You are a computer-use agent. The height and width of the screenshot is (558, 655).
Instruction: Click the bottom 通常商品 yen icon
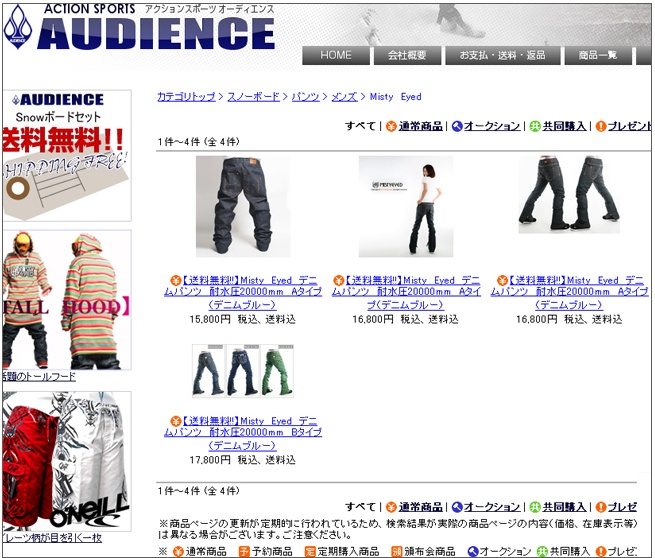[391, 507]
